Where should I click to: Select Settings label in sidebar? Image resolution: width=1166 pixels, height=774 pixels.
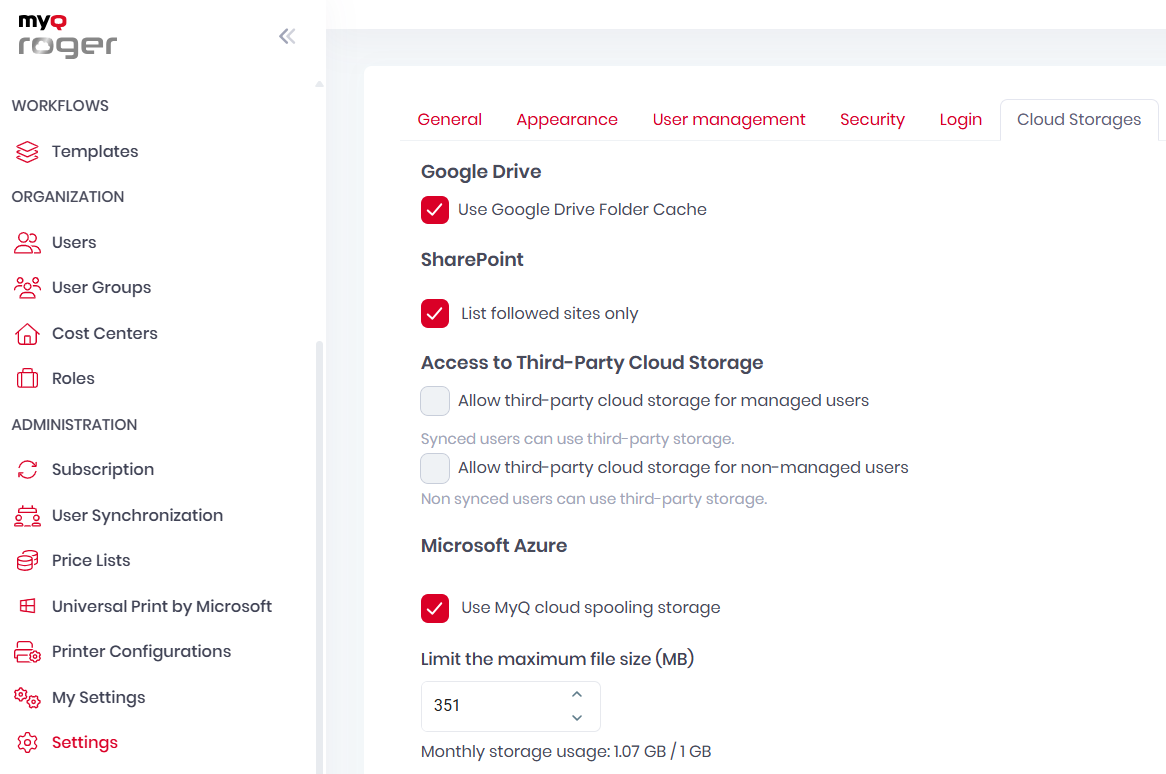[85, 743]
